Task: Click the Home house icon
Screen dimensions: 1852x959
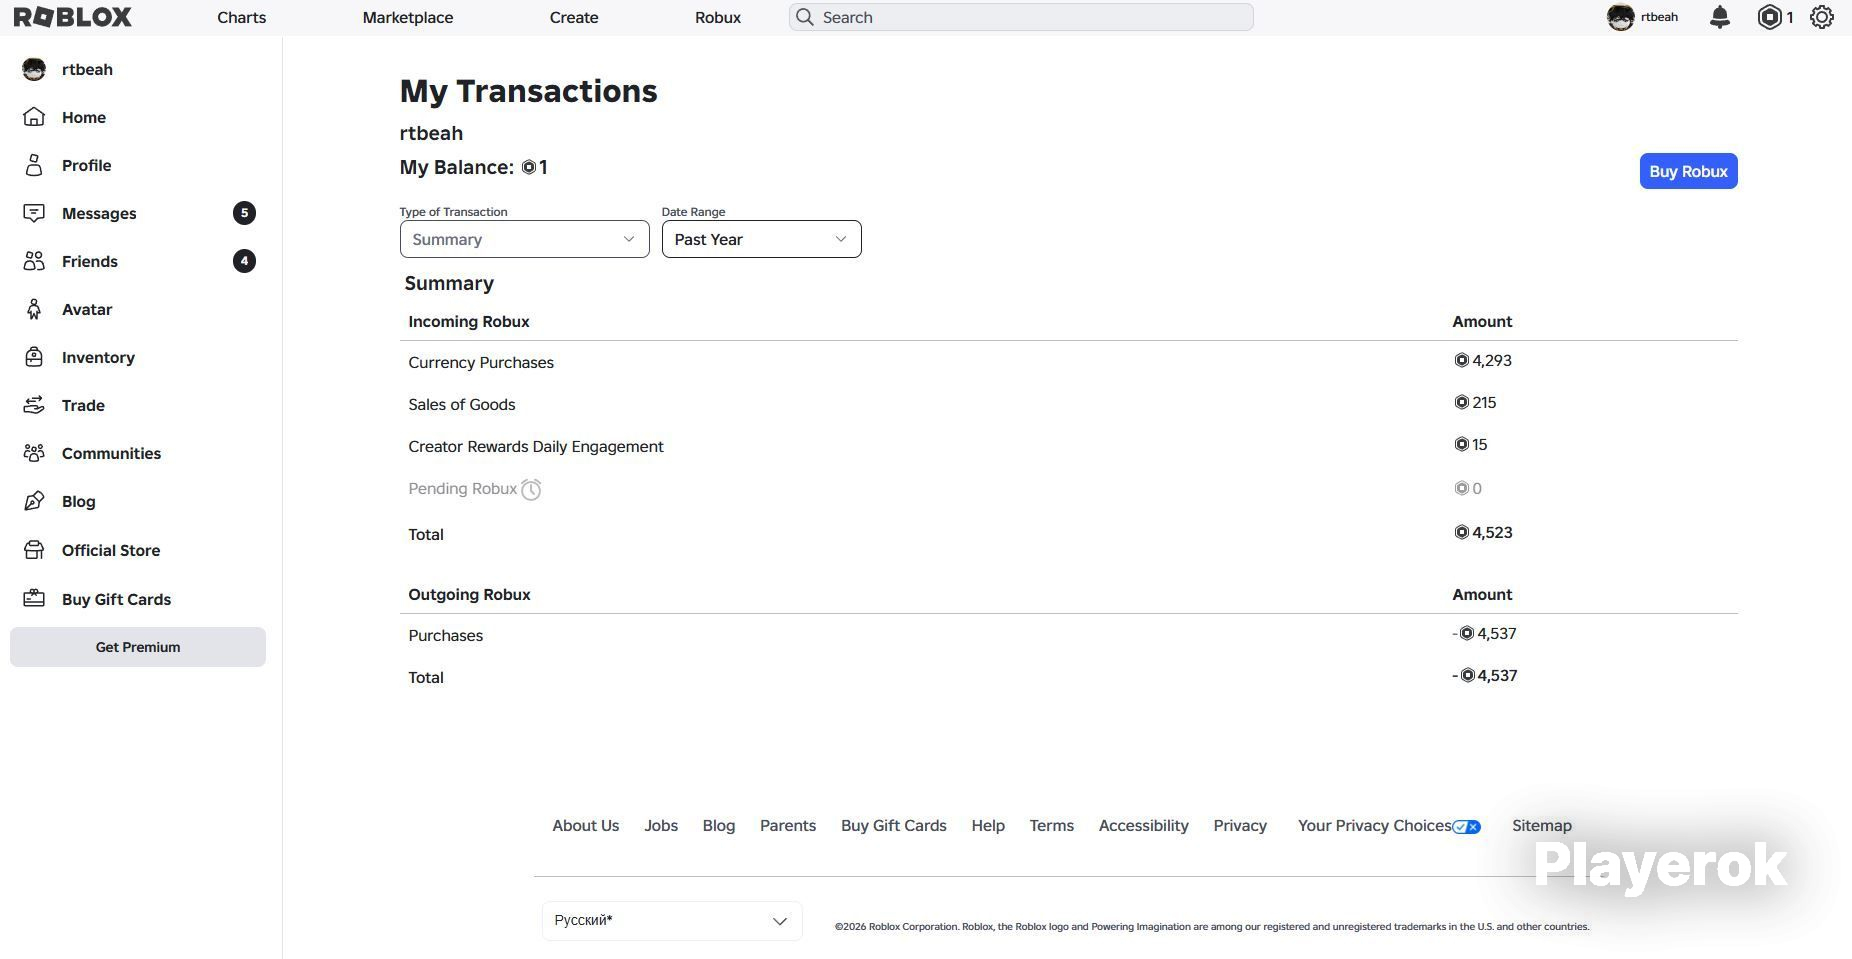Action: point(34,117)
